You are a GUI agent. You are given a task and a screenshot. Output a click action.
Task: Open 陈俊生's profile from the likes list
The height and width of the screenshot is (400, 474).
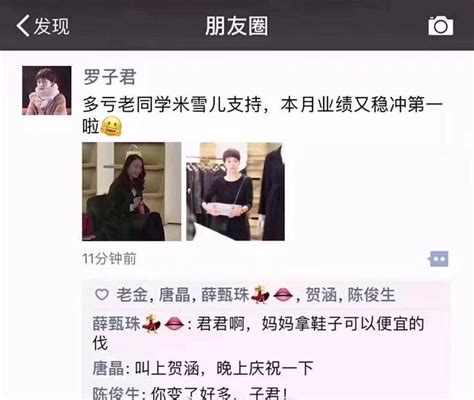(x=372, y=295)
